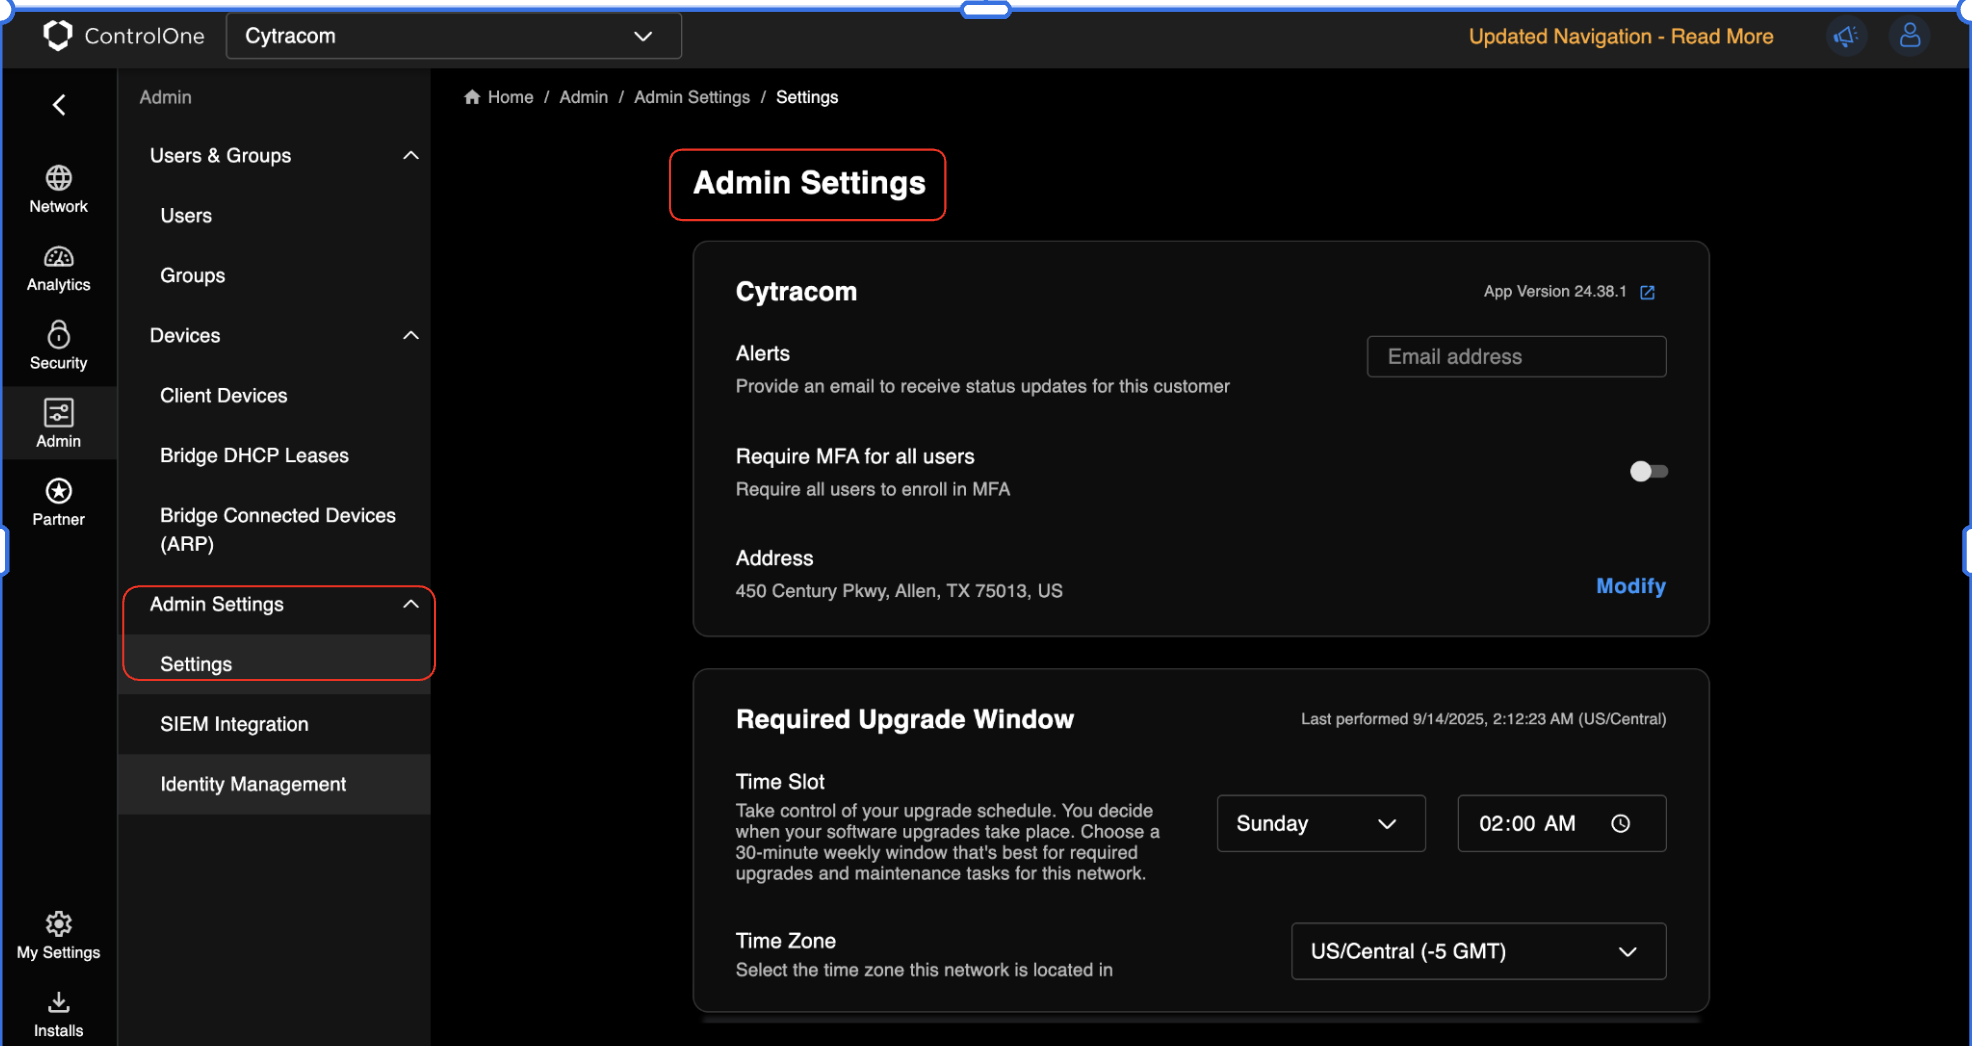Open the US/Central time zone dropdown
Image resolution: width=1972 pixels, height=1046 pixels.
pos(1477,951)
